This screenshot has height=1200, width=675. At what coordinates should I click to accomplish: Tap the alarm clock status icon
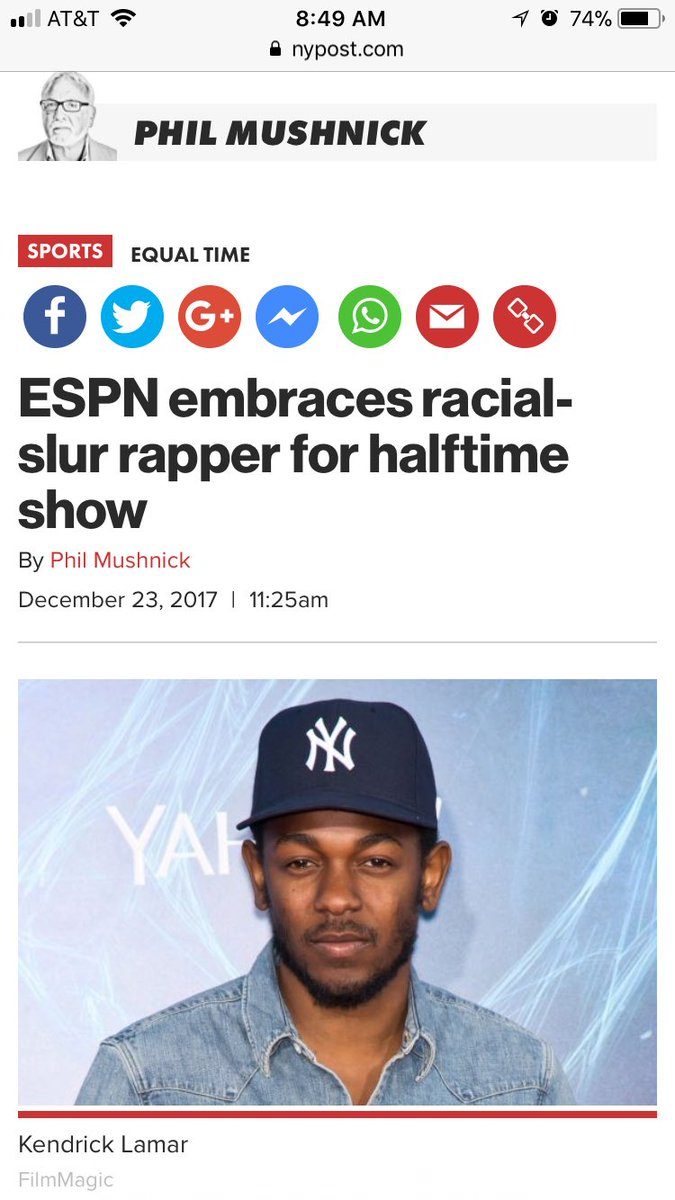pos(549,18)
